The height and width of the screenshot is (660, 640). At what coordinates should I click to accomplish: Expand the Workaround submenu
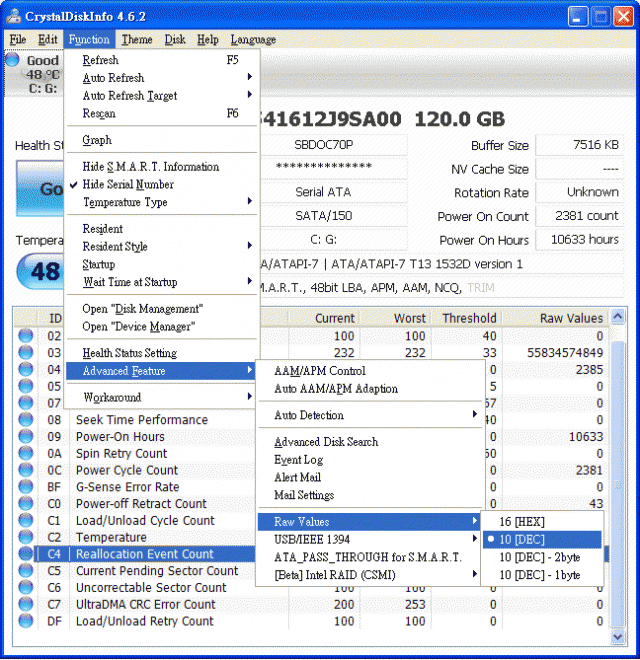pos(162,397)
